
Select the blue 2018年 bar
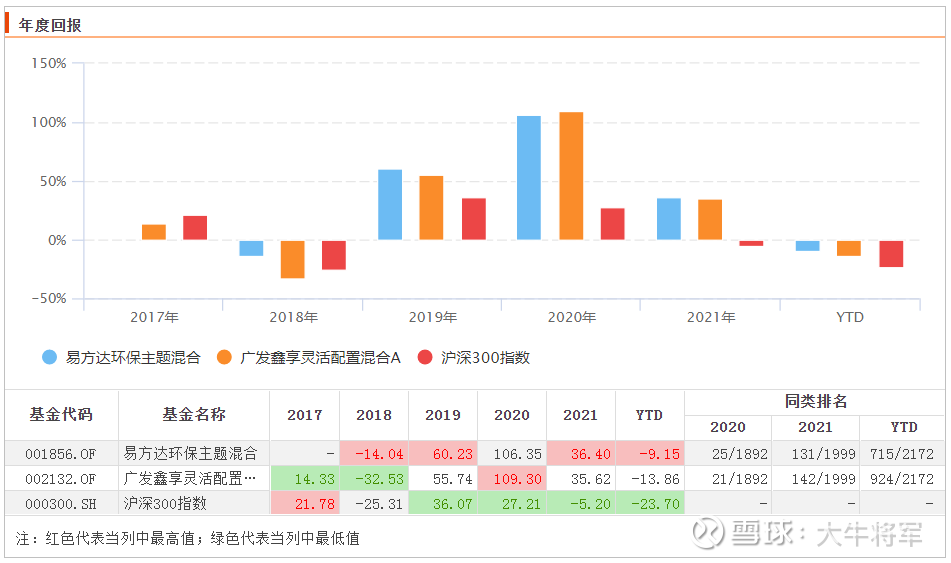pos(251,248)
